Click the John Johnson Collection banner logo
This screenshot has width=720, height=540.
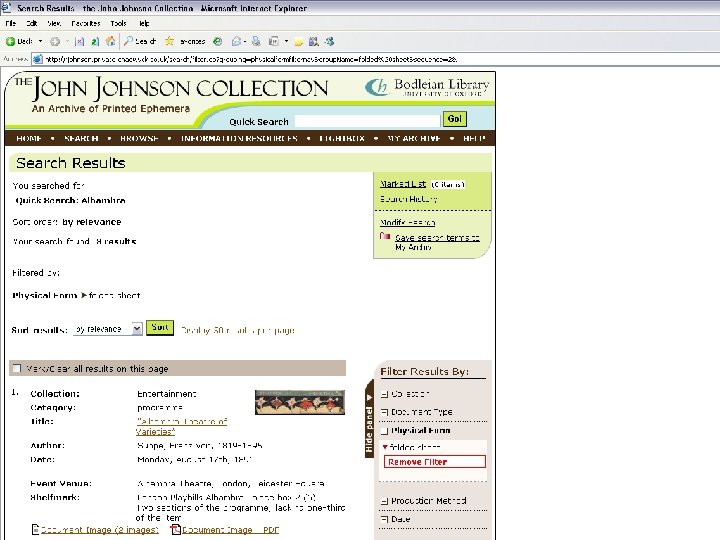[x=171, y=94]
